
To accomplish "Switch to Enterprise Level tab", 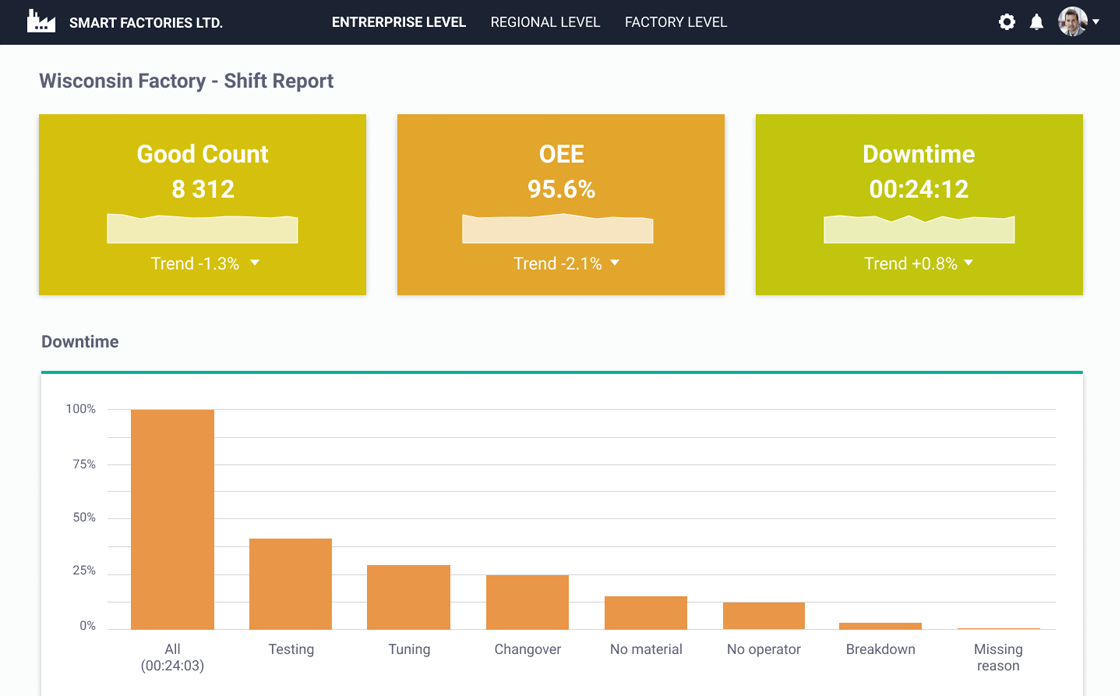I will [399, 22].
